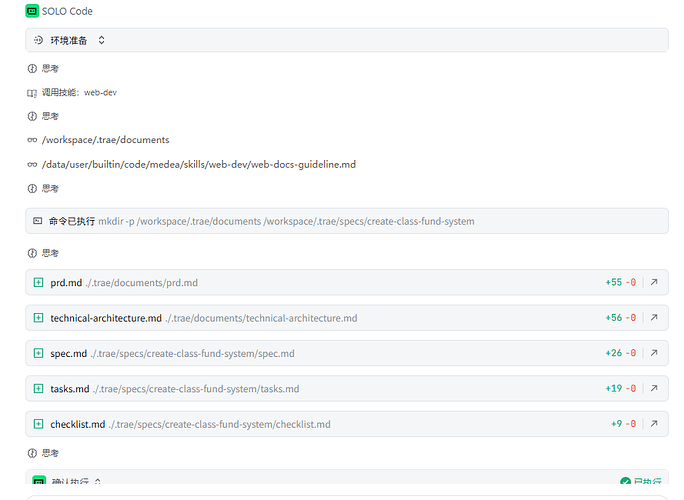This screenshot has height=500, width=684.
Task: Click the added-file icon for prd.md
Action: (x=38, y=282)
